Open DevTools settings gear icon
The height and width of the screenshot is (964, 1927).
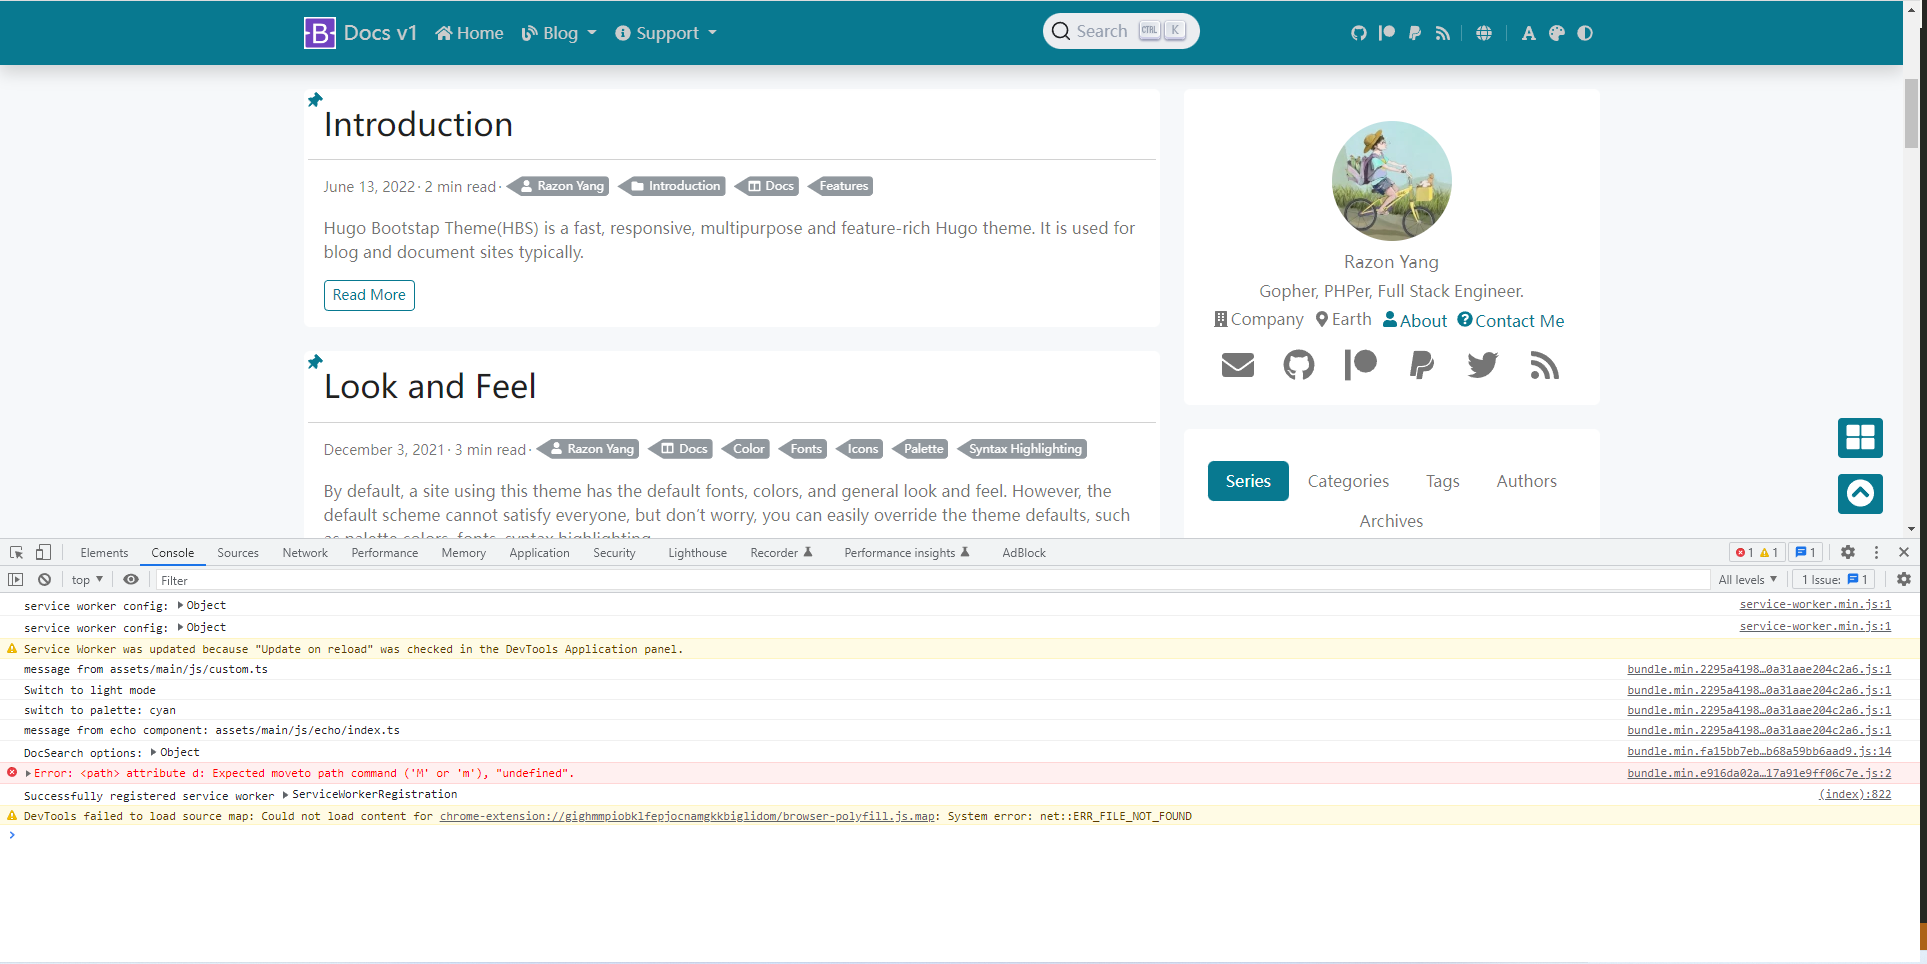[1848, 552]
